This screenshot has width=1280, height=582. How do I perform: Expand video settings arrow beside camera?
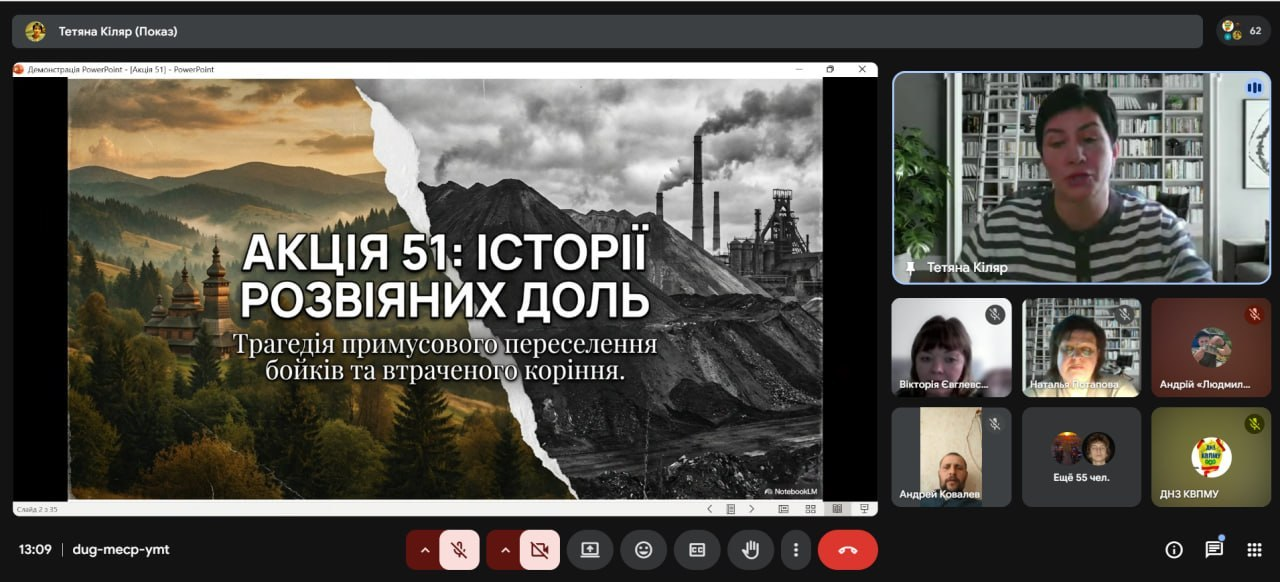click(x=505, y=550)
